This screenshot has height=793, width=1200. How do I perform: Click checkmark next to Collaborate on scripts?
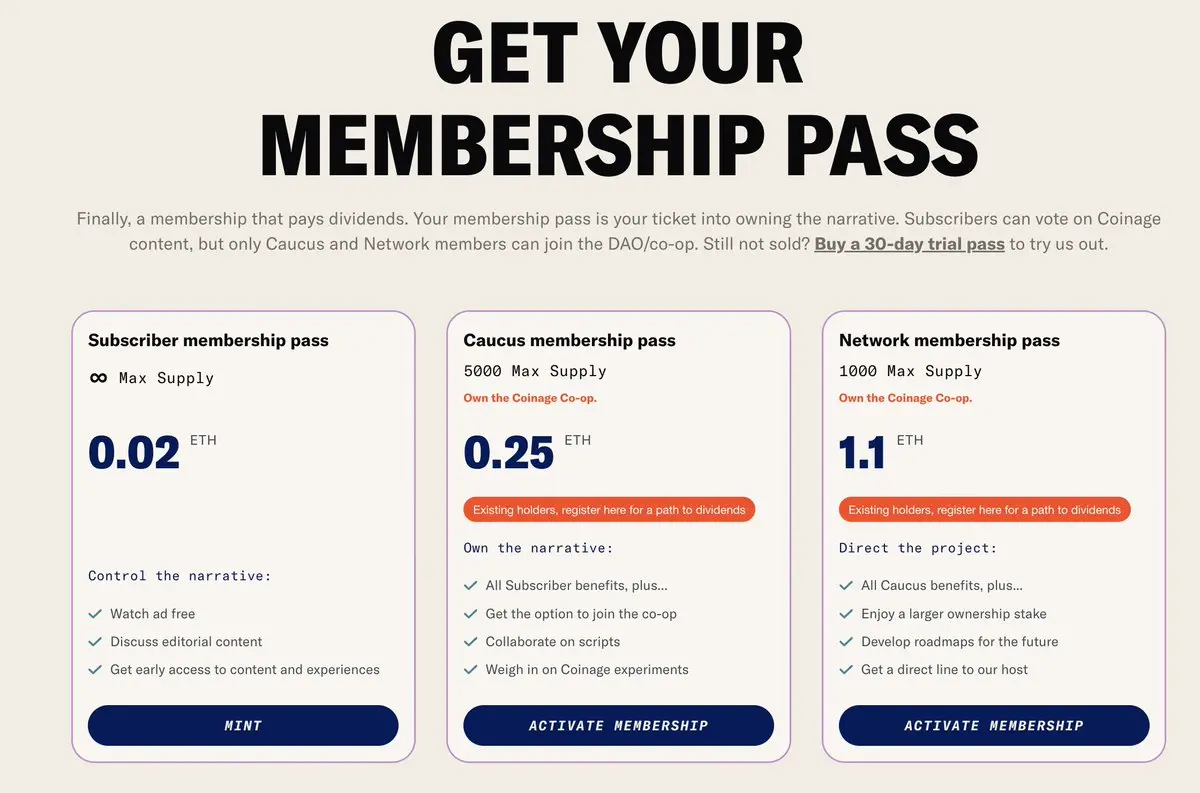[470, 642]
